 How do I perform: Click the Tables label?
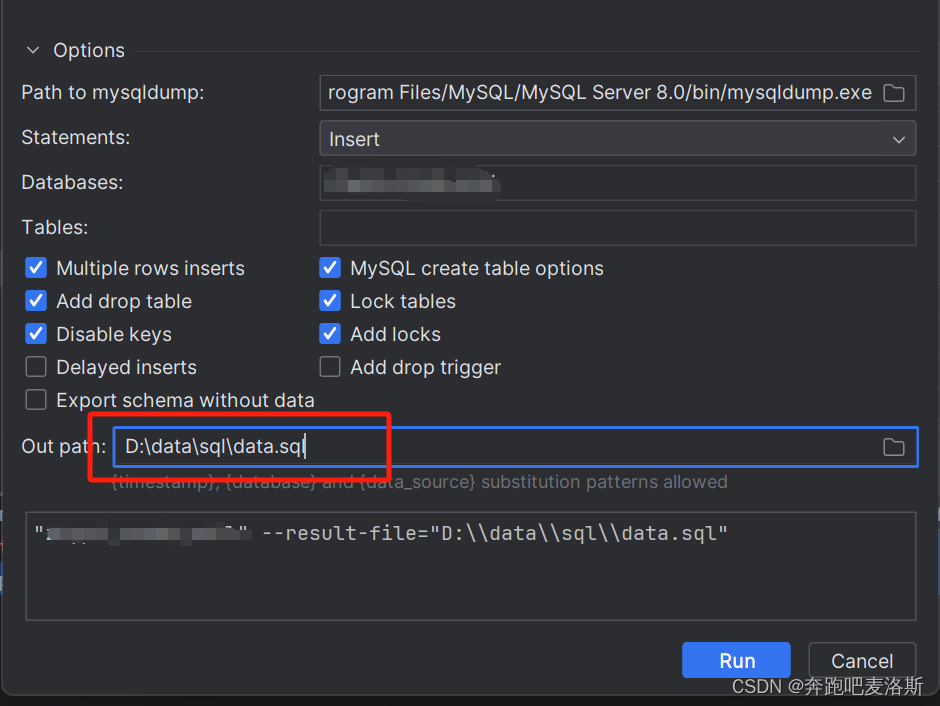[55, 227]
